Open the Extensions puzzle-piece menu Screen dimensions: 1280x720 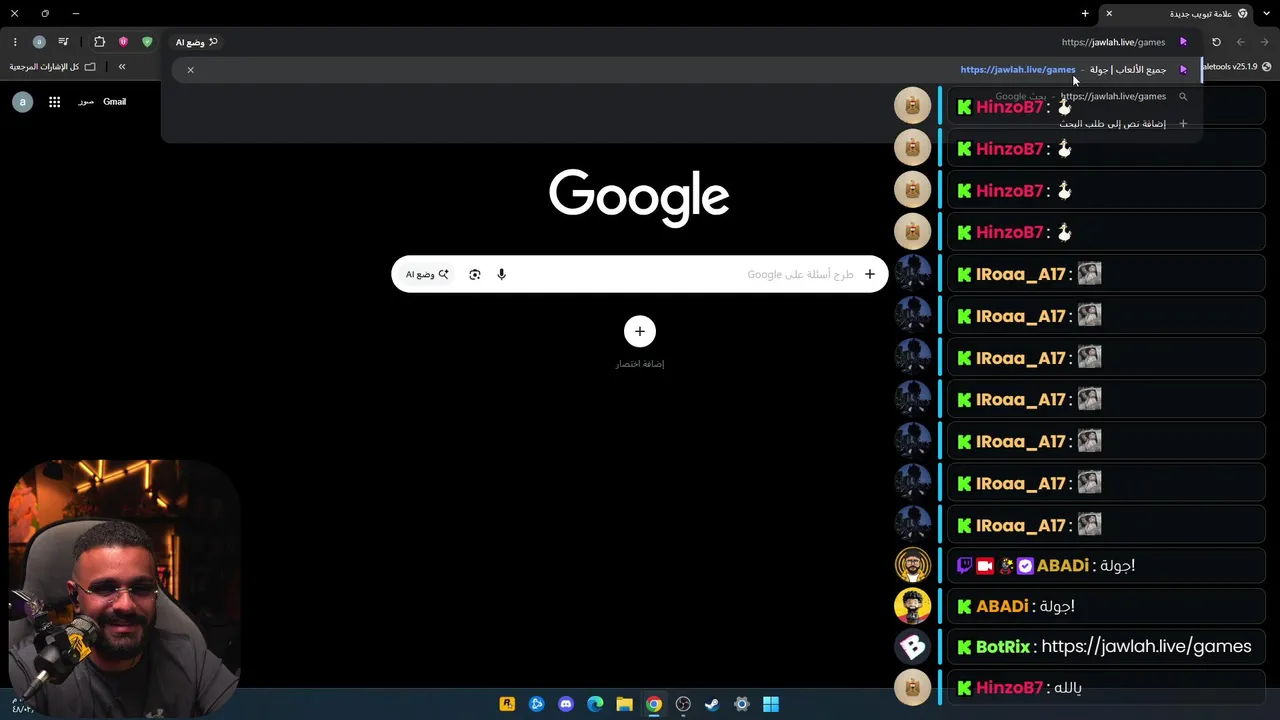coord(99,42)
